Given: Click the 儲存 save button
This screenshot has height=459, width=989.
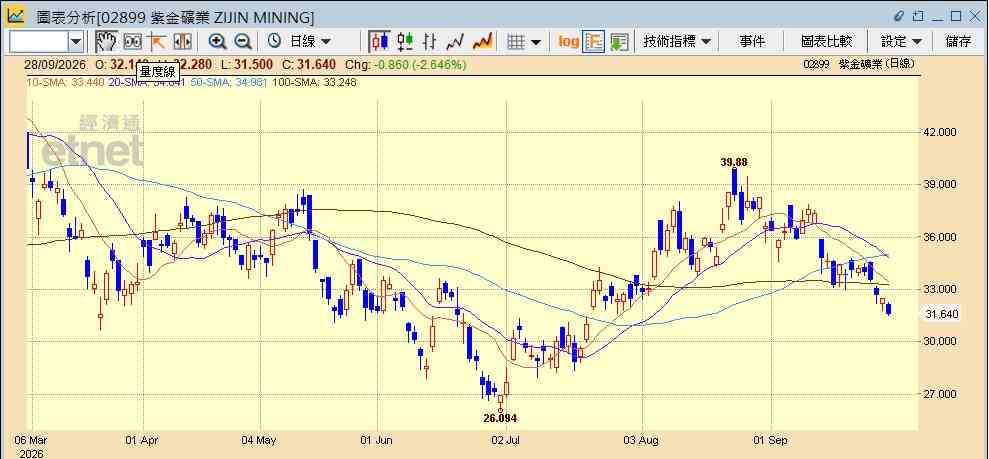Looking at the screenshot, I should tap(958, 42).
